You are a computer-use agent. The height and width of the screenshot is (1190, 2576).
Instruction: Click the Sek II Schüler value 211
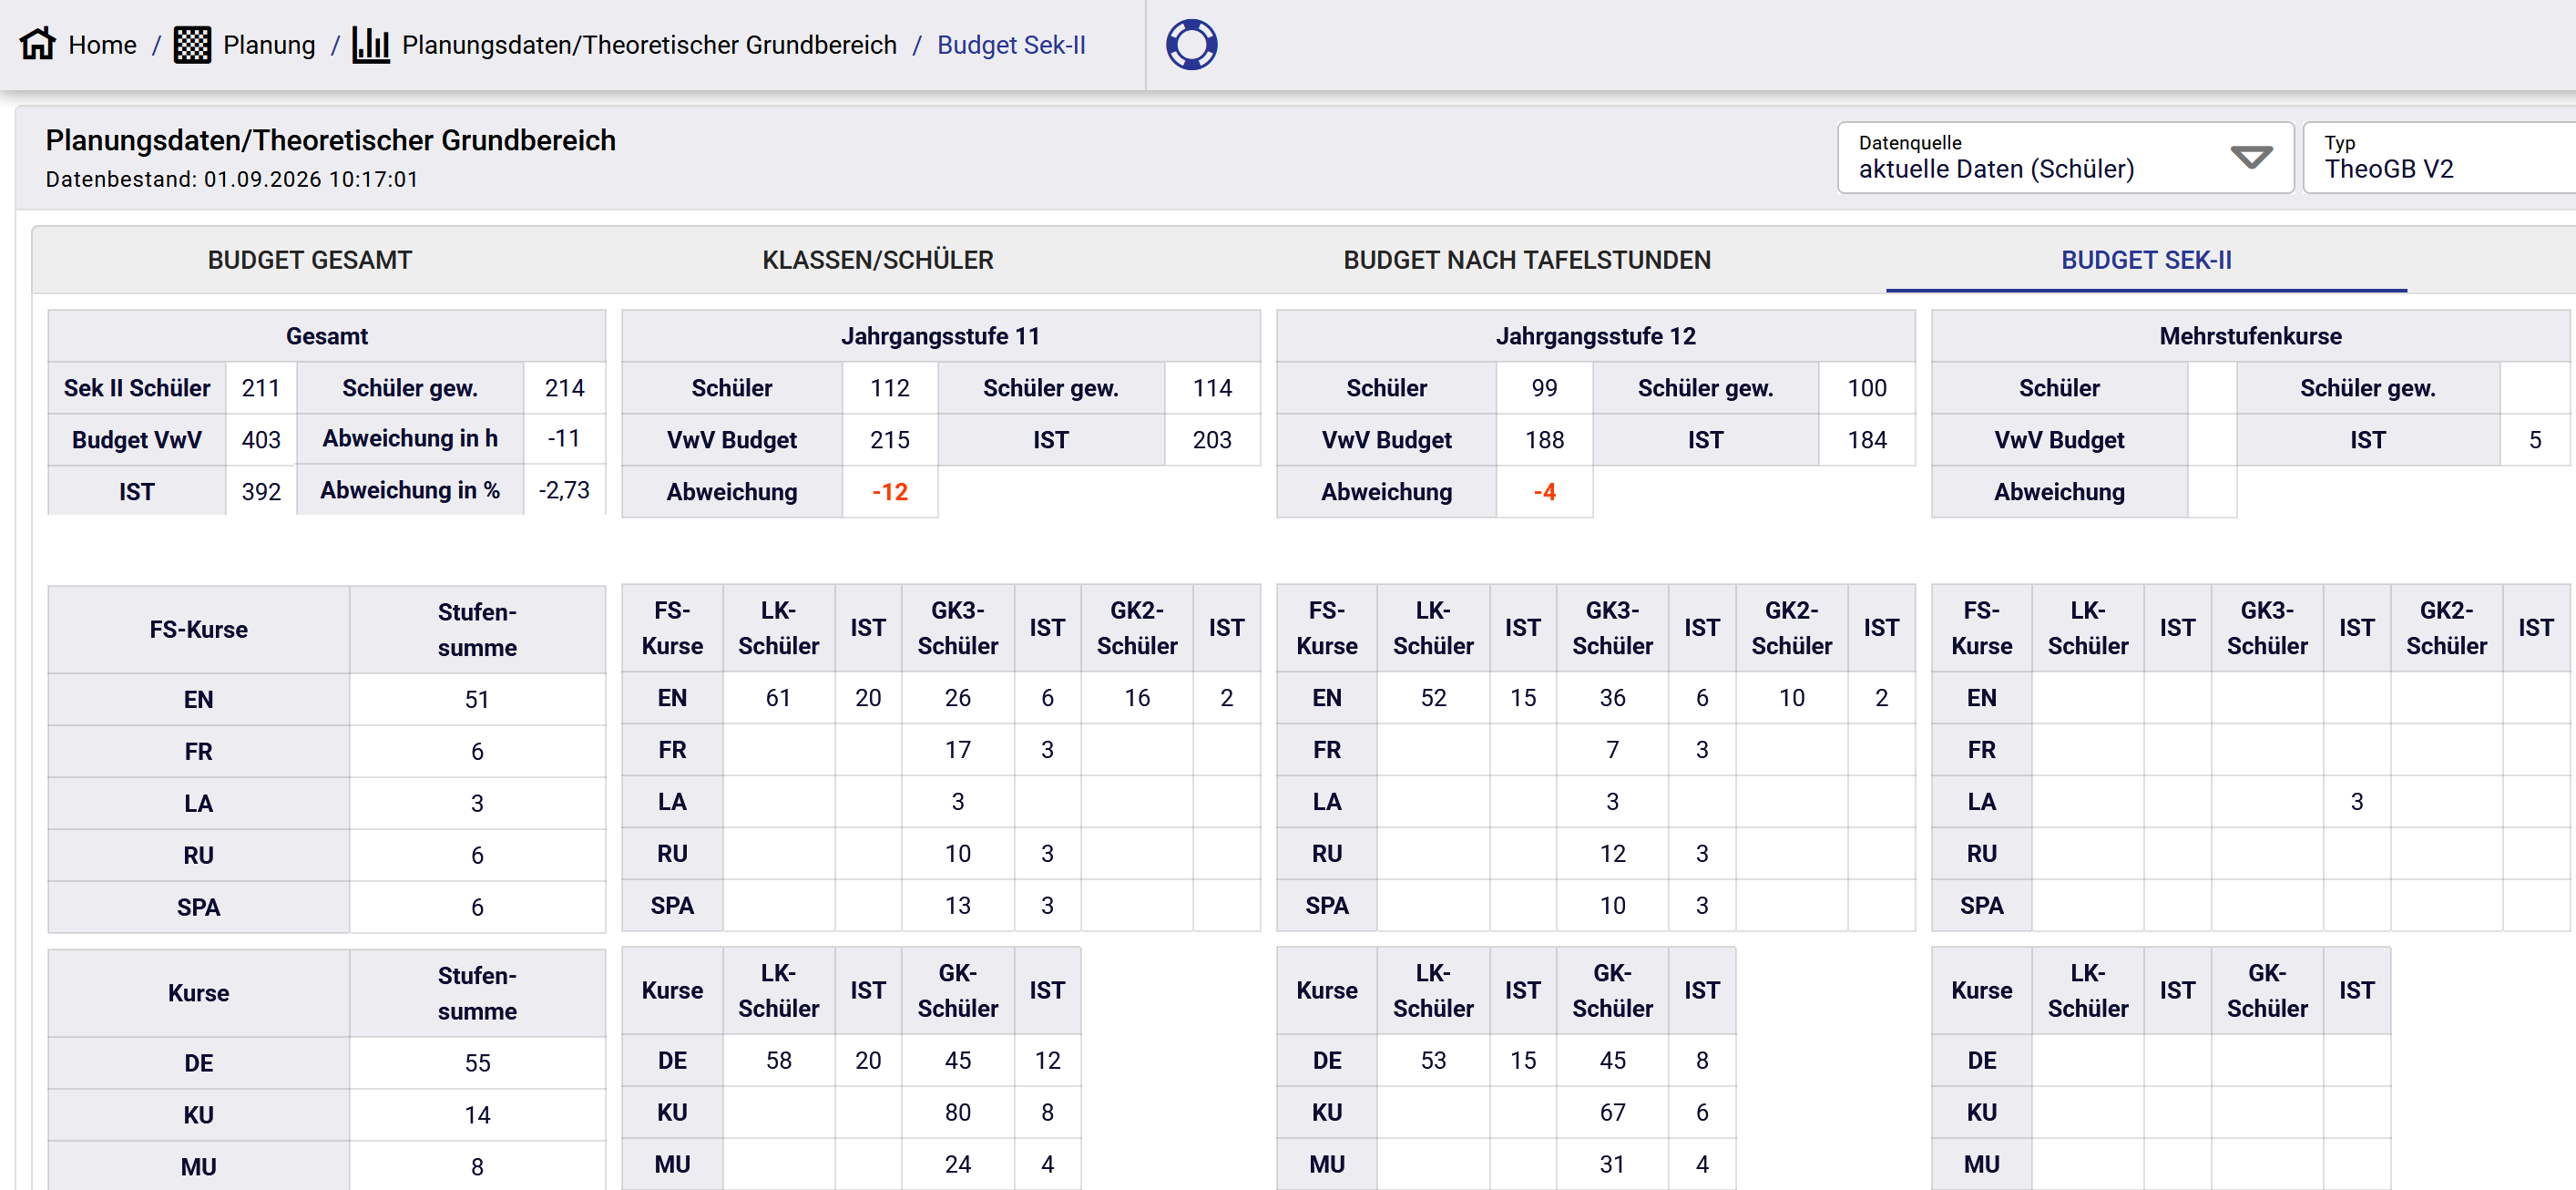[x=261, y=388]
